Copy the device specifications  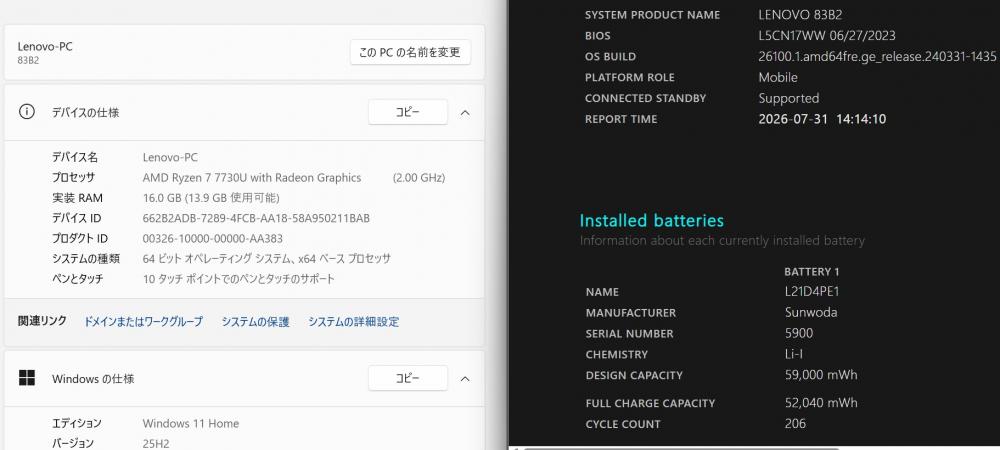pyautogui.click(x=408, y=112)
